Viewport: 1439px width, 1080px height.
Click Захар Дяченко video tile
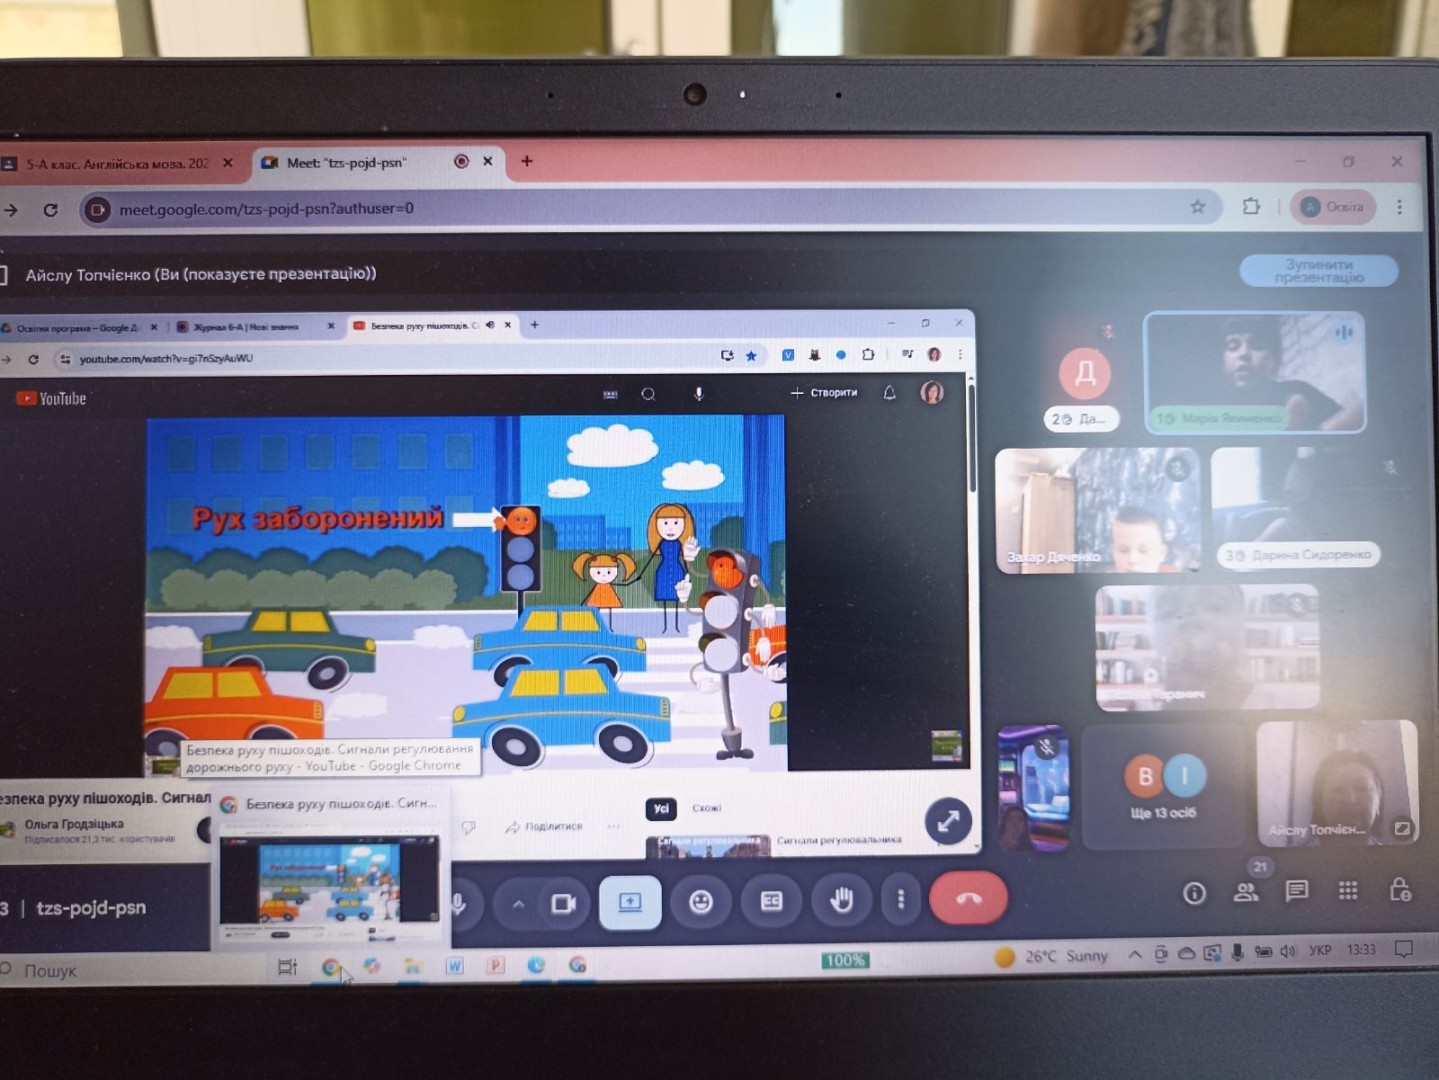coord(1098,511)
